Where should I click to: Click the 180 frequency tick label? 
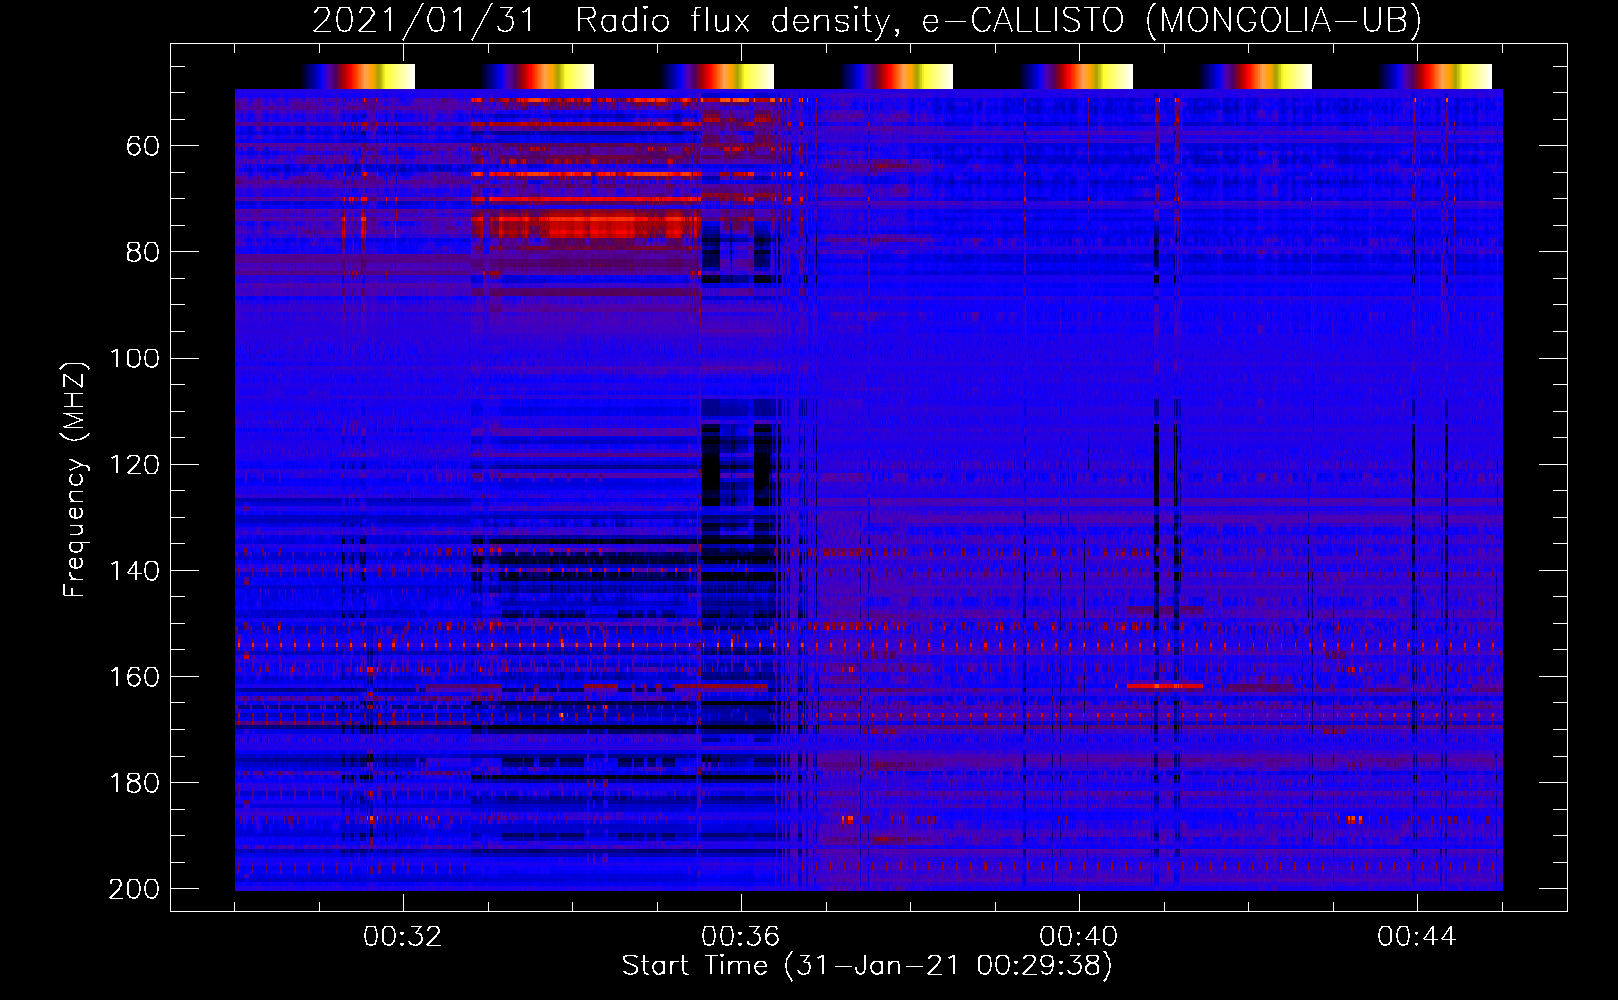pyautogui.click(x=135, y=782)
